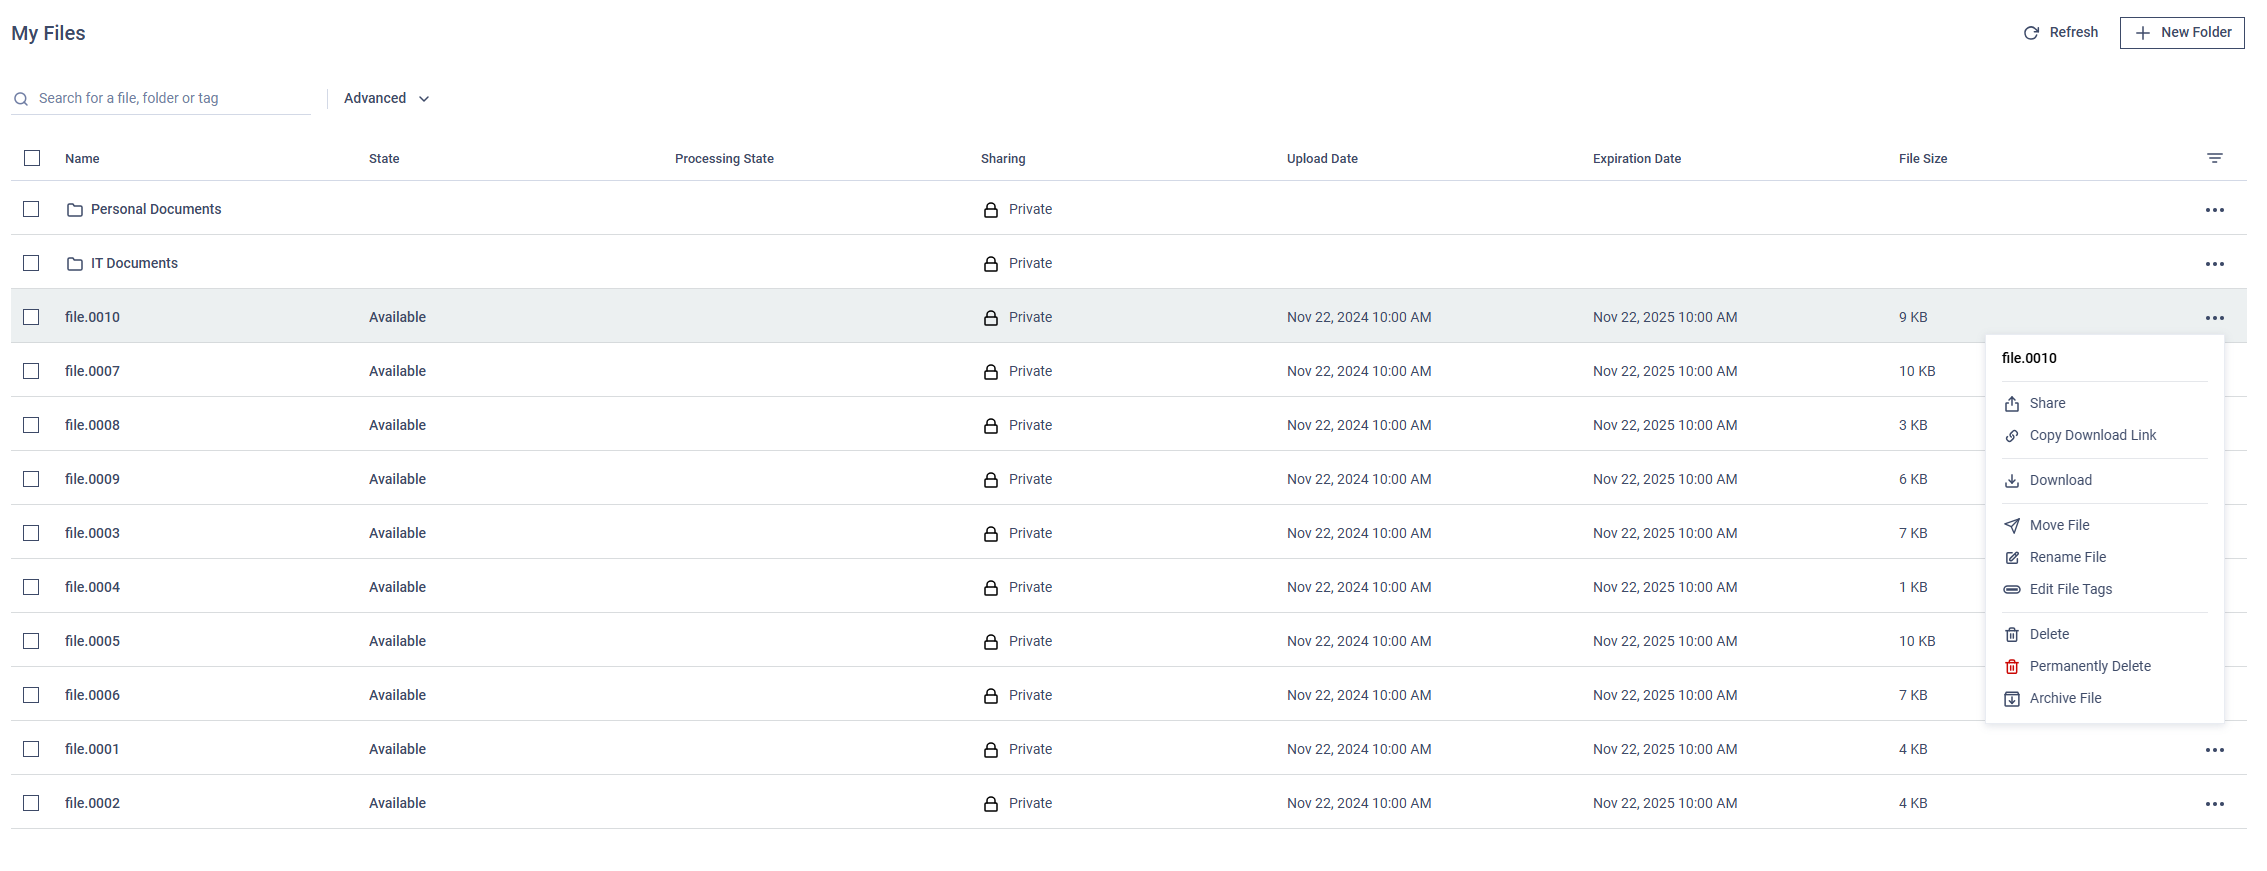
Task: Tick the file.0006 checkbox
Action: coord(31,695)
